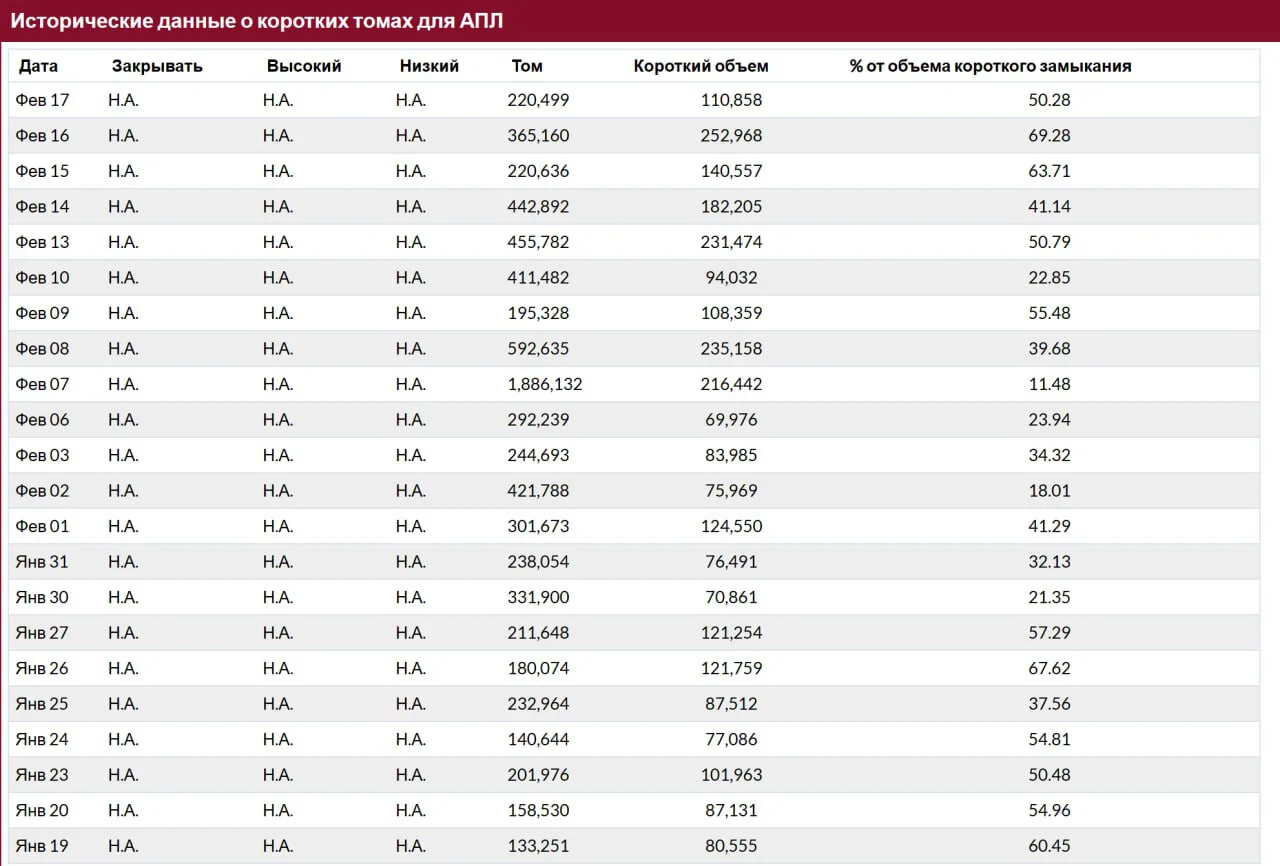This screenshot has width=1280, height=866.
Task: Click the Высокий column header
Action: [304, 66]
